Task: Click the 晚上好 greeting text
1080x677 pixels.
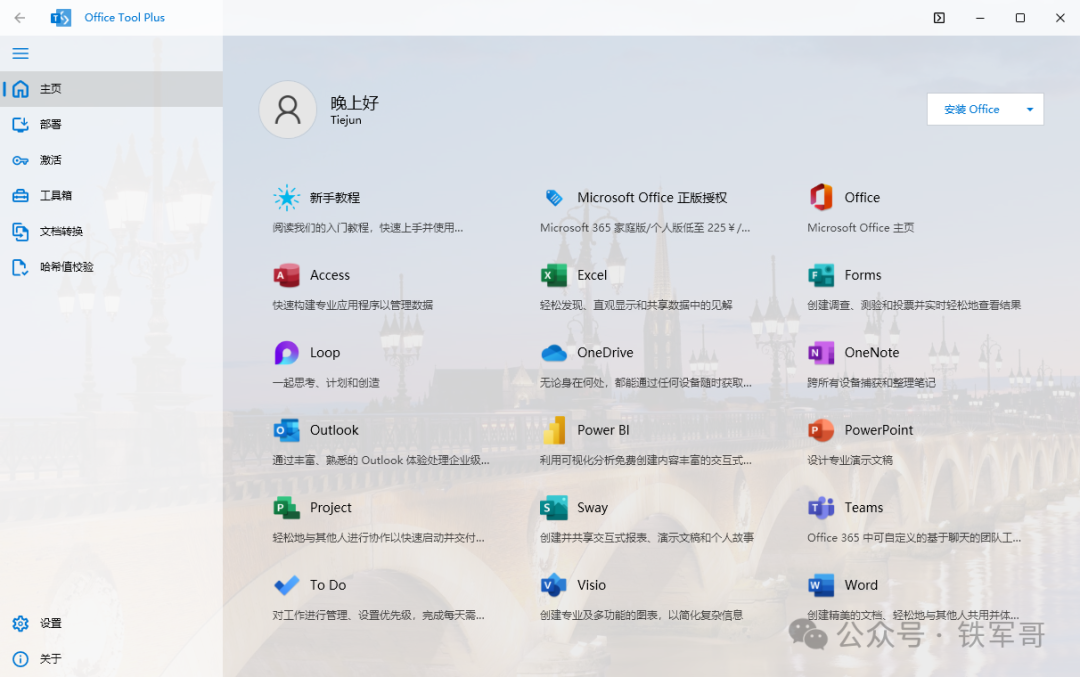Action: point(355,103)
